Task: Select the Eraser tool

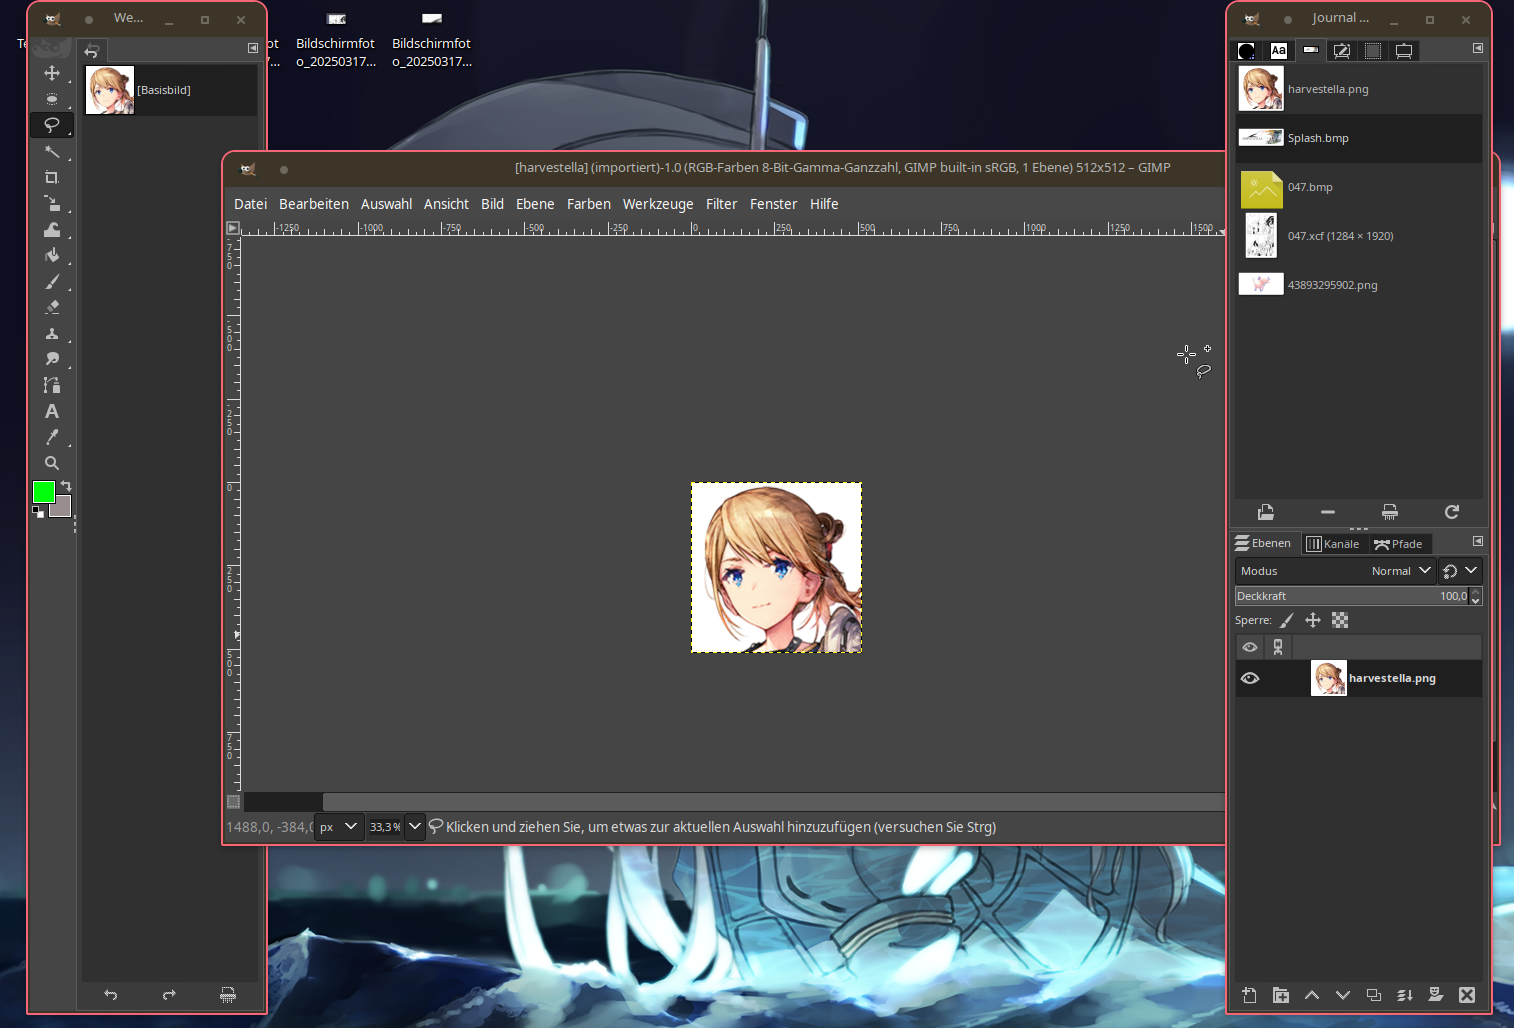Action: coord(52,307)
